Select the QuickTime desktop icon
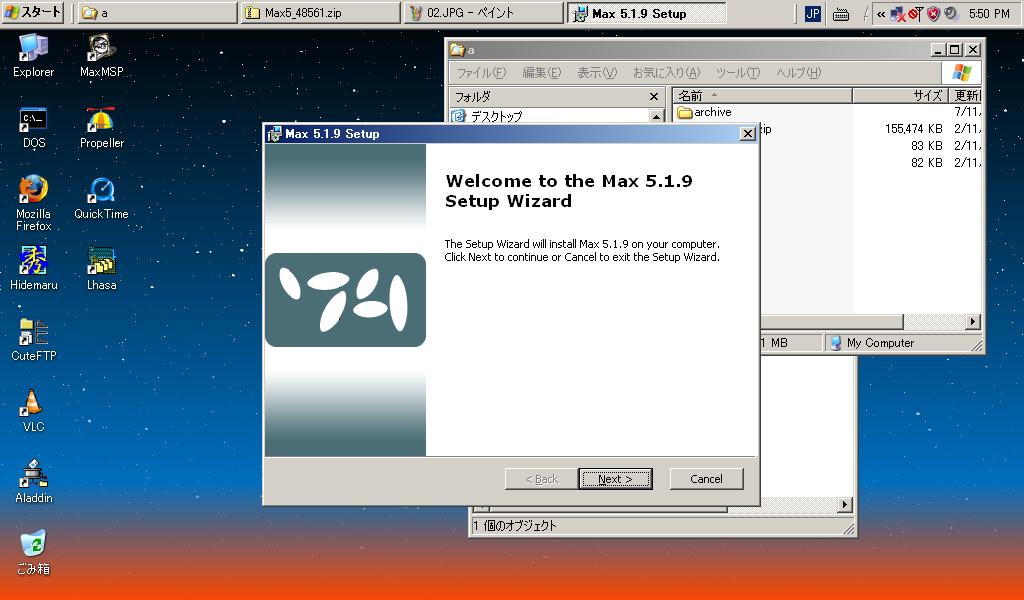The height and width of the screenshot is (600, 1024). (x=101, y=198)
